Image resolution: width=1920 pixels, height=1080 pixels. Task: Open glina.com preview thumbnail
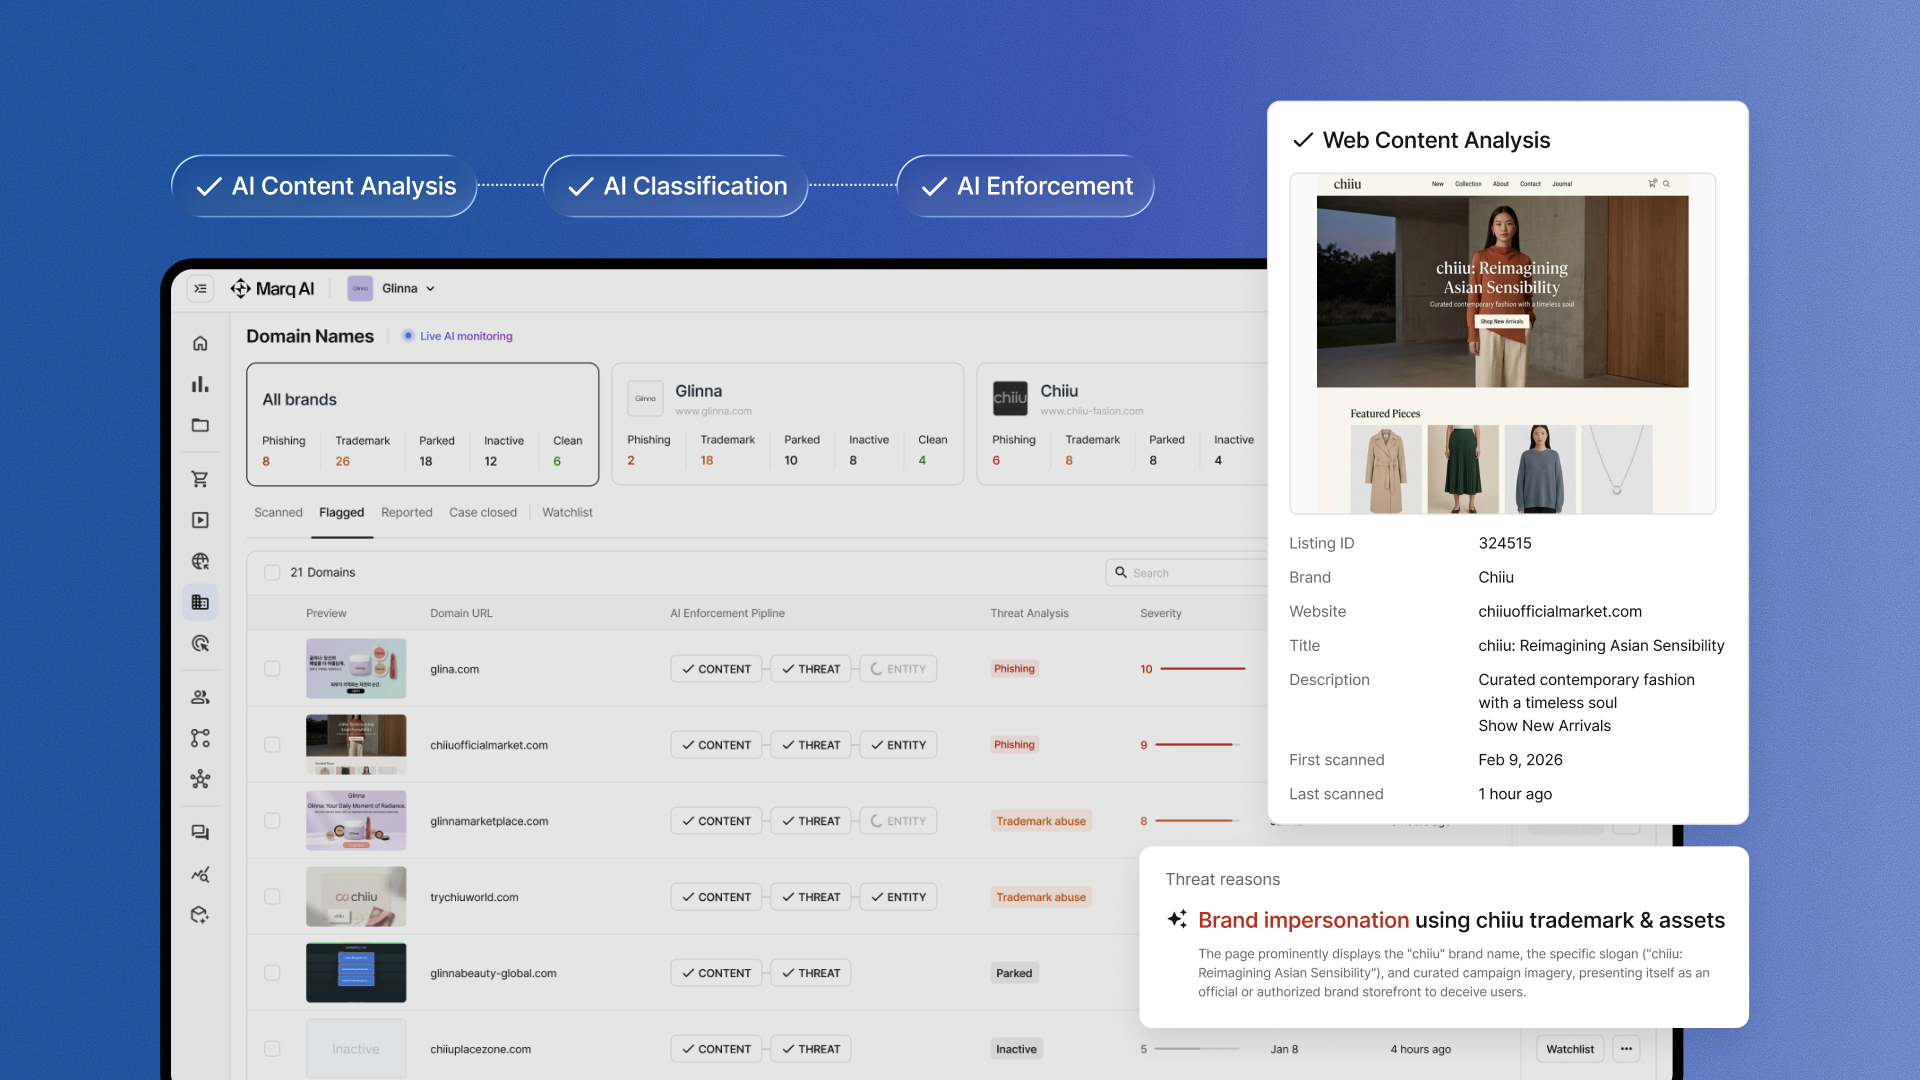[x=356, y=669]
